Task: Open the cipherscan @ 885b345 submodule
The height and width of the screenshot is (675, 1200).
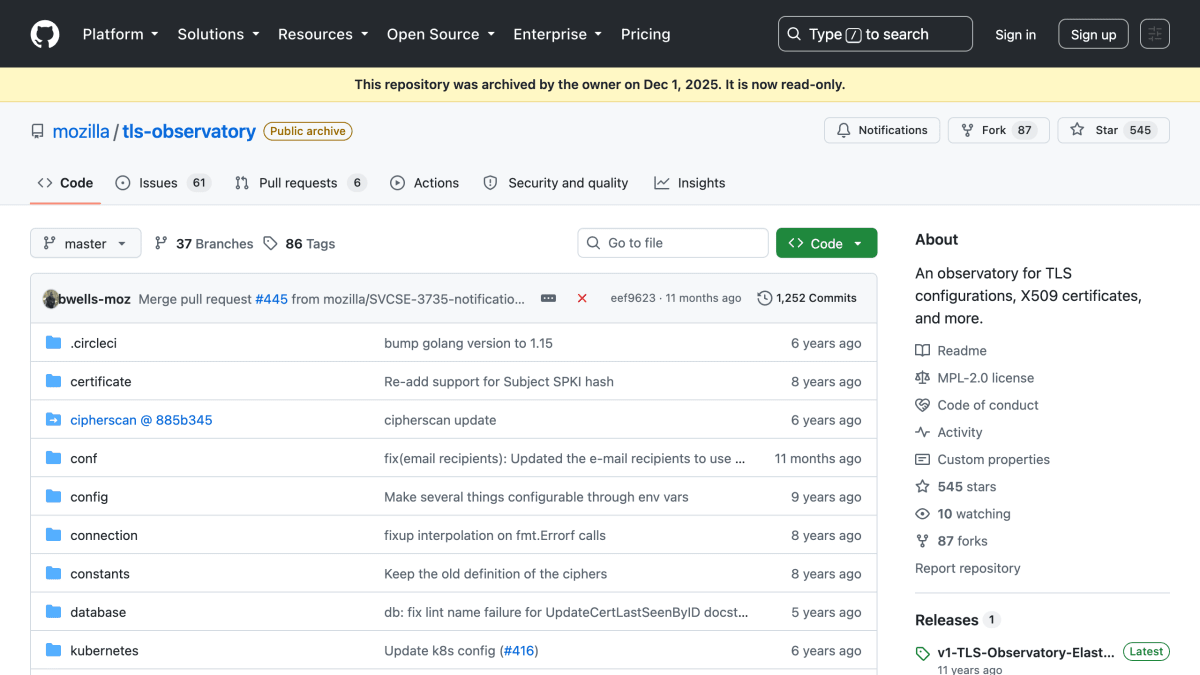Action: coord(141,420)
